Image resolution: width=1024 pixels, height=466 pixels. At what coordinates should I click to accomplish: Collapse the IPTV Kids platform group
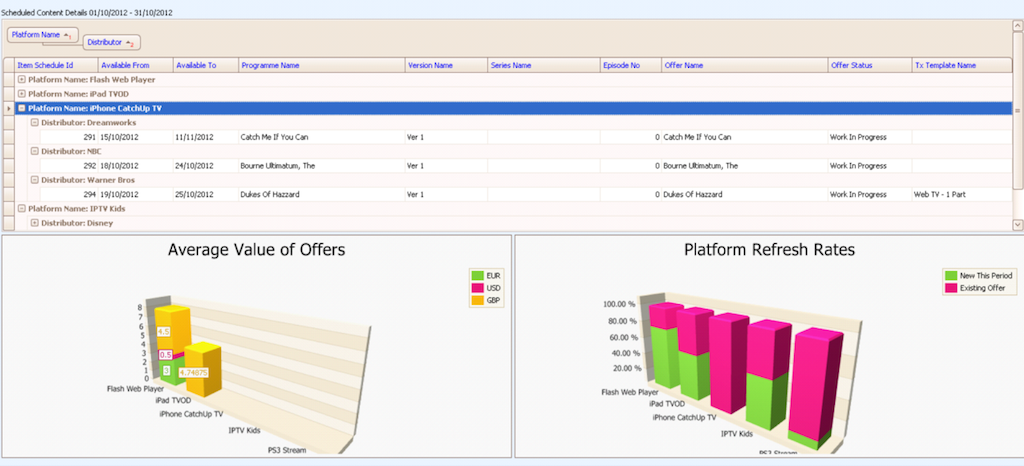coord(22,209)
